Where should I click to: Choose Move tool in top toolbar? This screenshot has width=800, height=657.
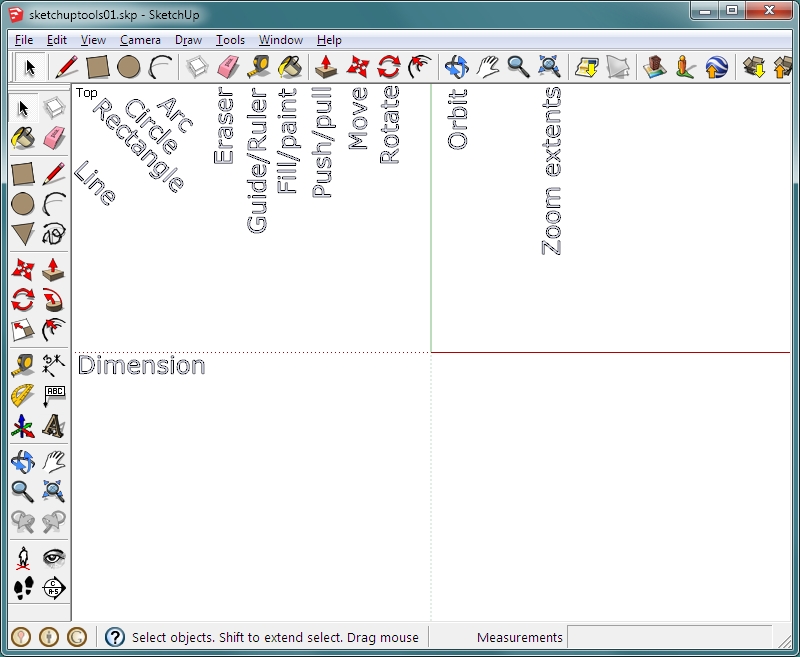[358, 67]
